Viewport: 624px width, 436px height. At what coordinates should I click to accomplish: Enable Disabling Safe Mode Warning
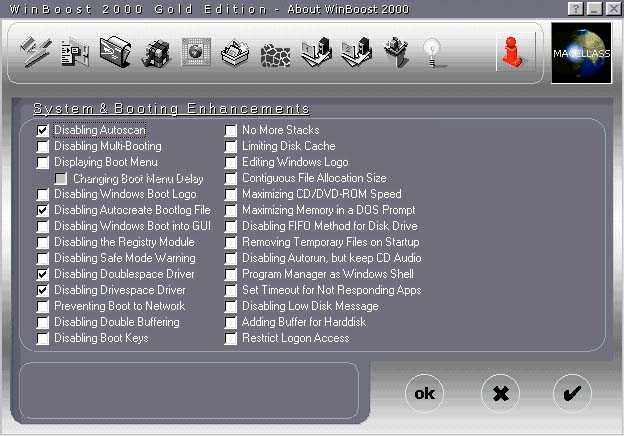pyautogui.click(x=43, y=259)
